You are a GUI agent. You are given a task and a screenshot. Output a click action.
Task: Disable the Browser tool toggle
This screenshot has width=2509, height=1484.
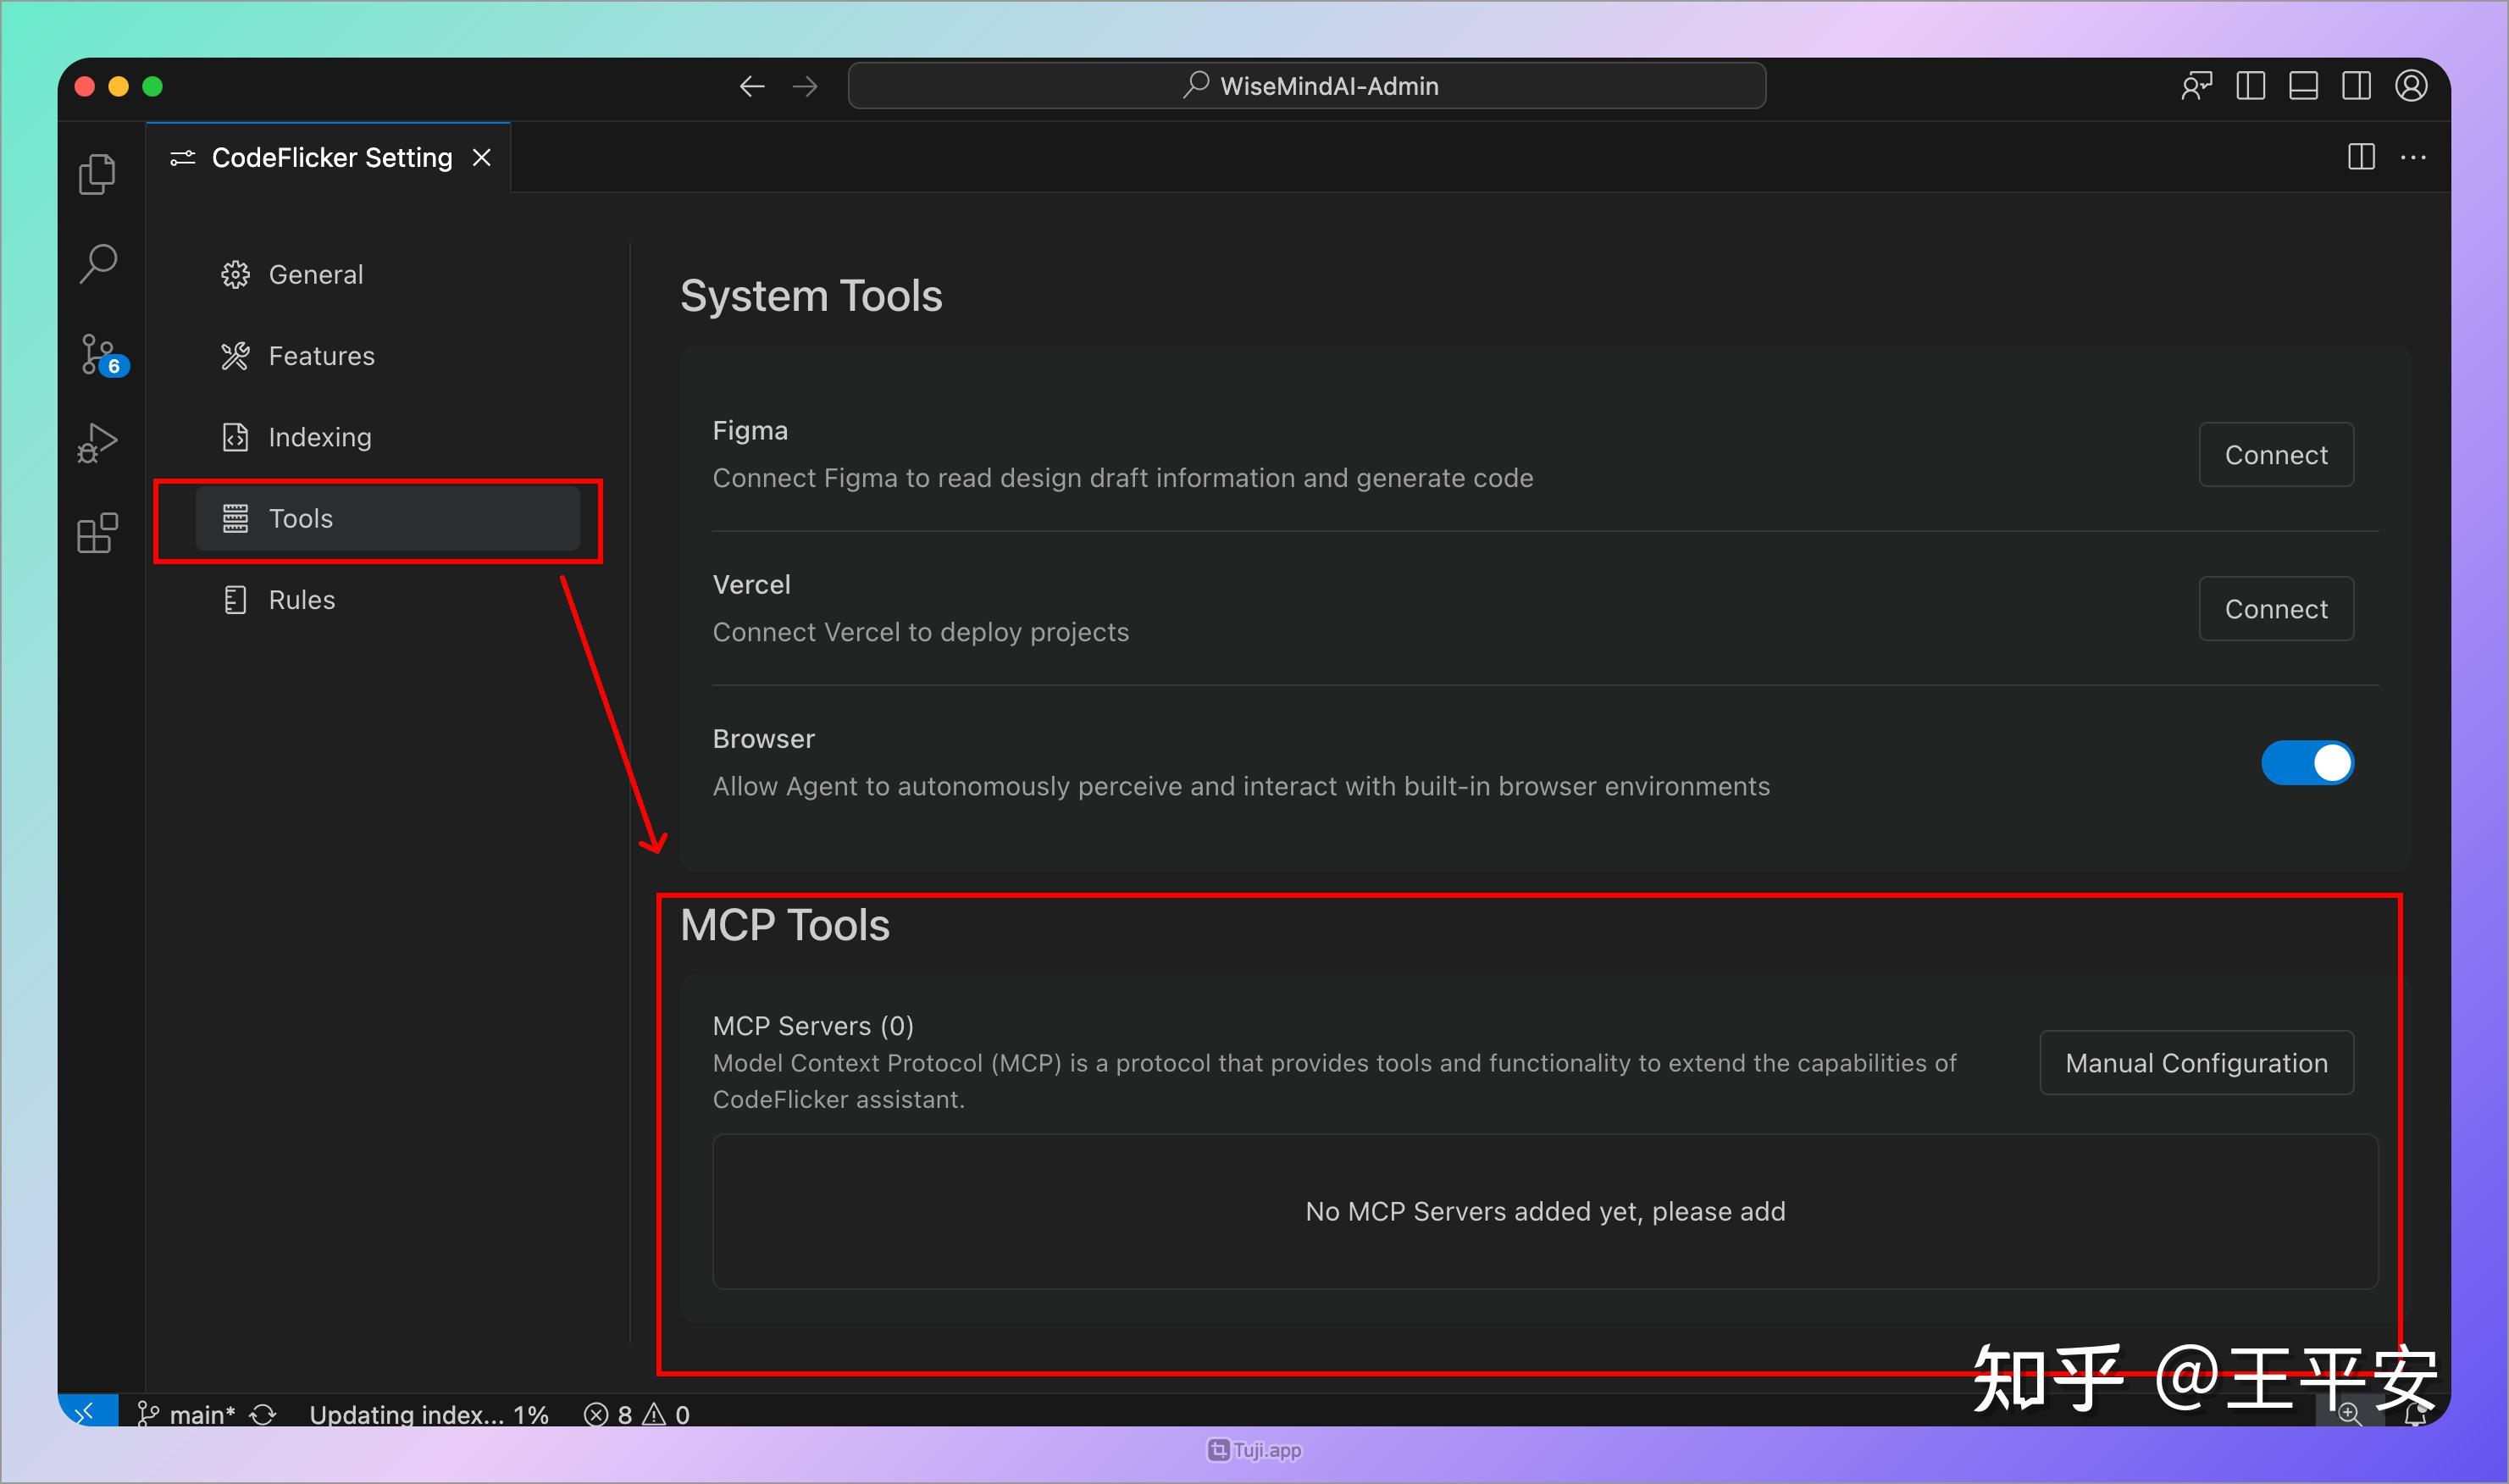coord(2307,763)
